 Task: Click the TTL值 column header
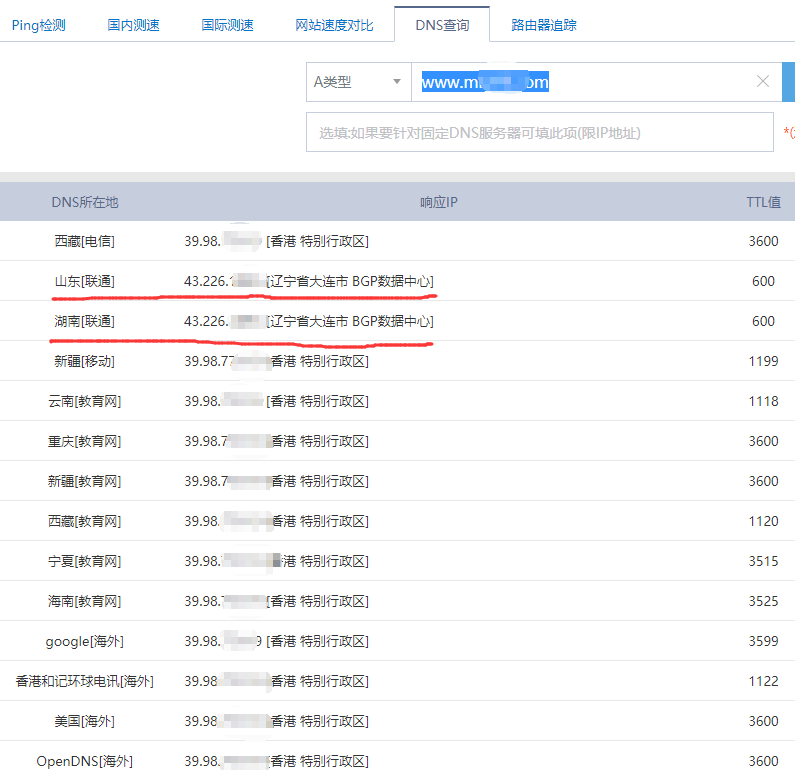763,202
